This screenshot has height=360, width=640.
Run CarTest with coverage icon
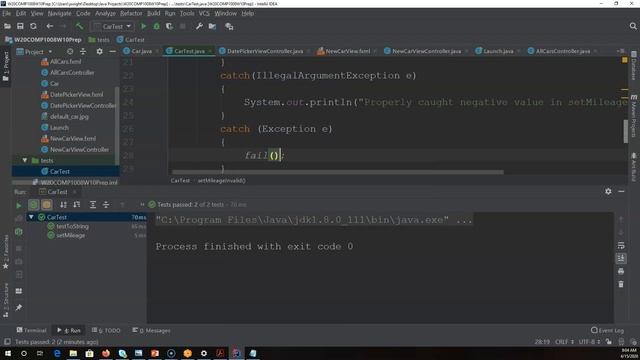[169, 27]
